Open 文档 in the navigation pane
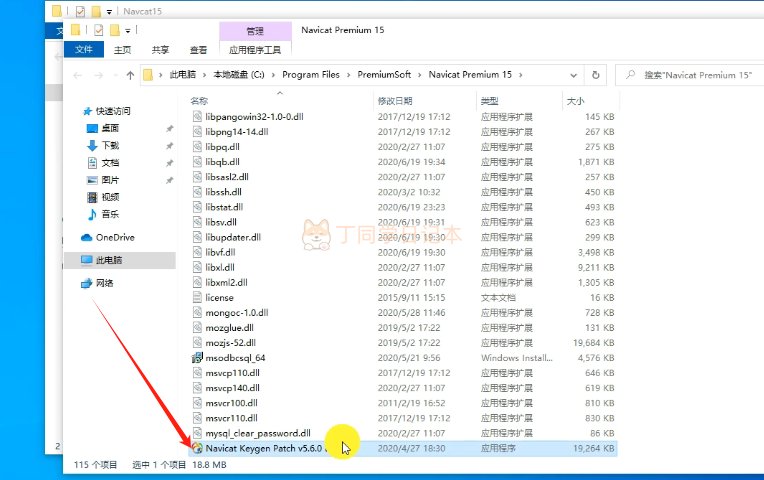 click(110, 163)
